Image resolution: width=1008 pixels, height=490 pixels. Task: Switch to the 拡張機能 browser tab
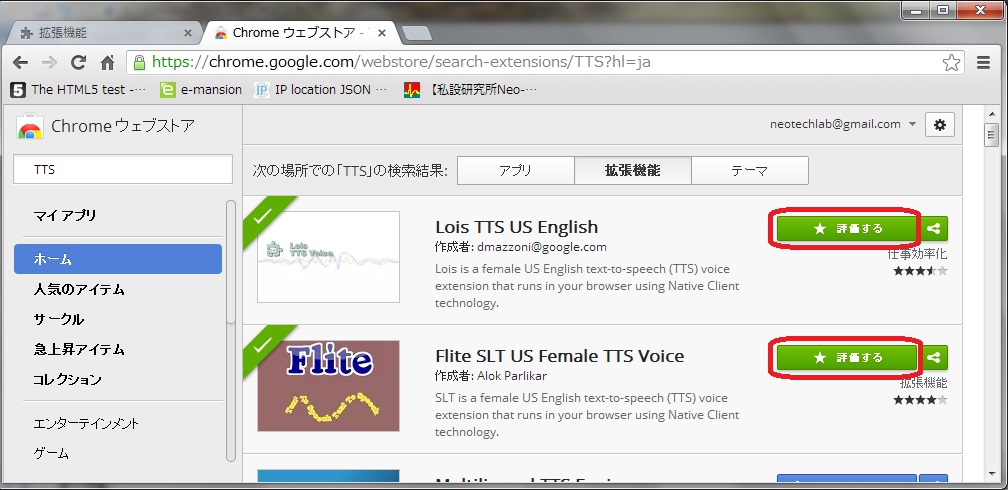coord(103,33)
